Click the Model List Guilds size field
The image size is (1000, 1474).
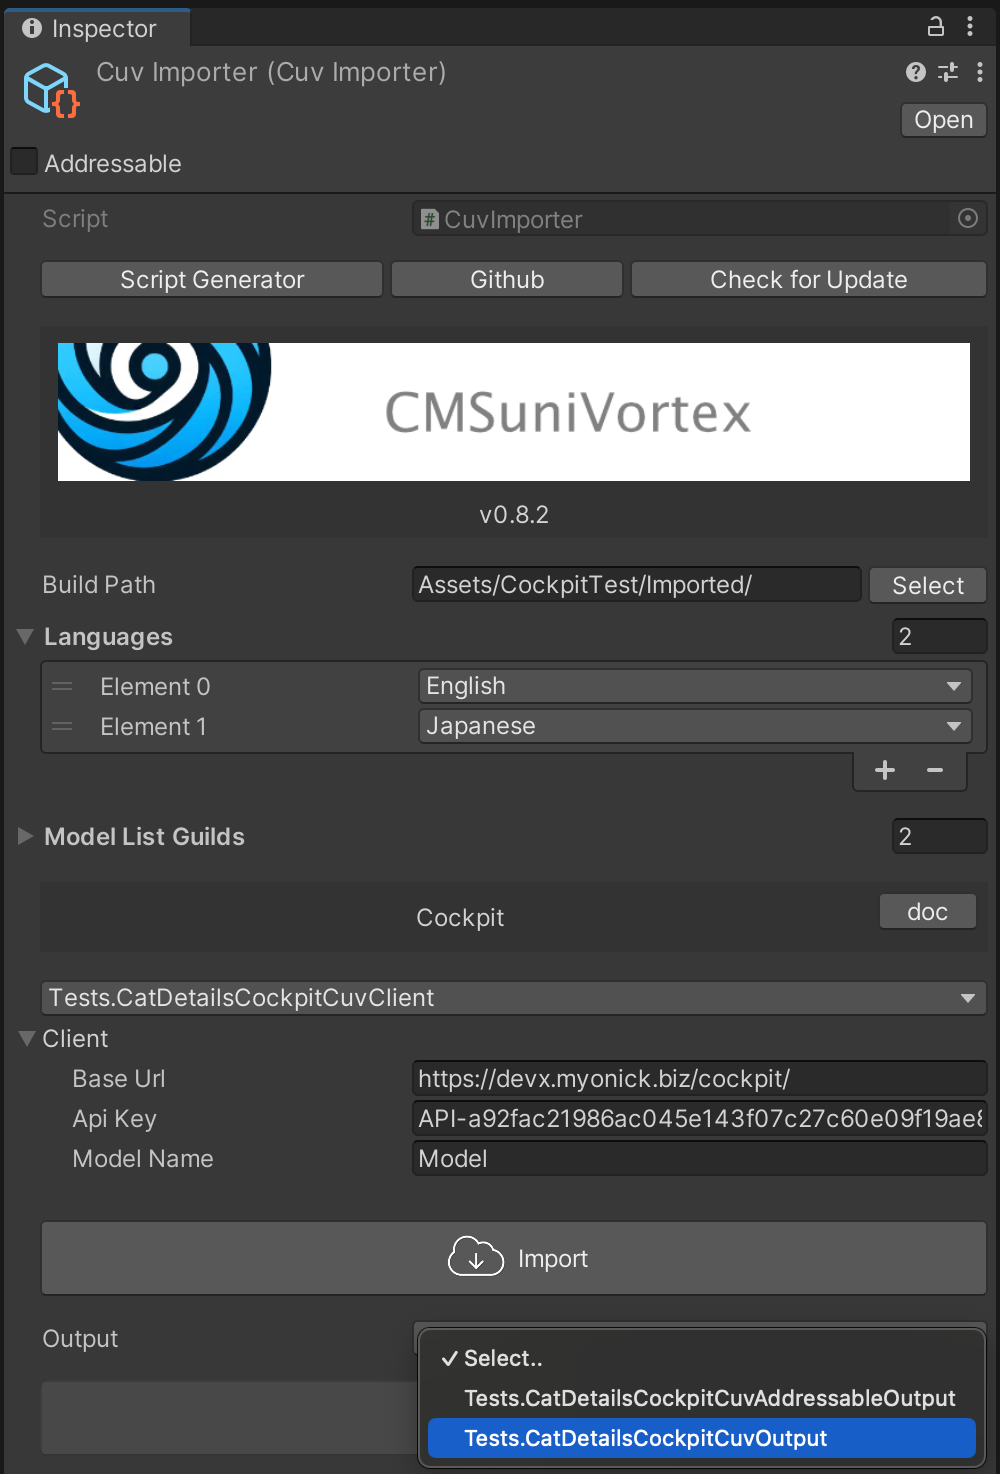(x=940, y=836)
